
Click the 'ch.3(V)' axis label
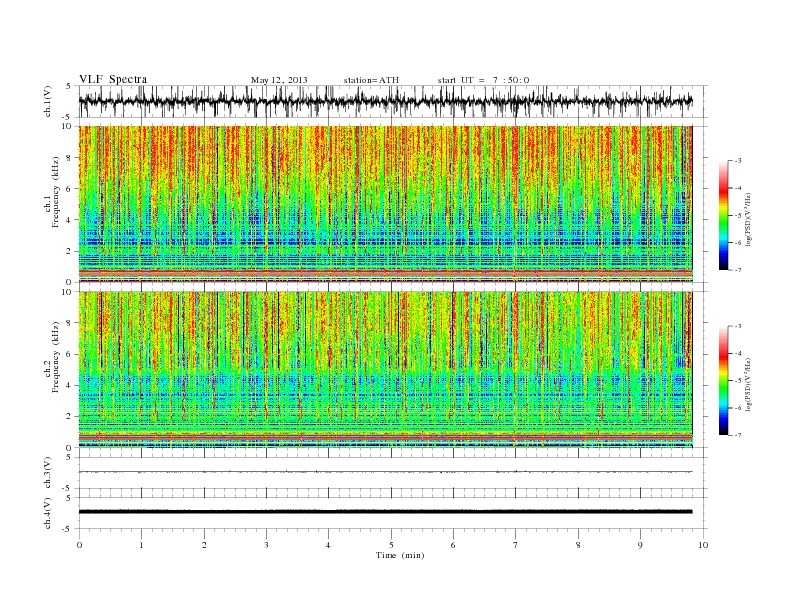47,473
